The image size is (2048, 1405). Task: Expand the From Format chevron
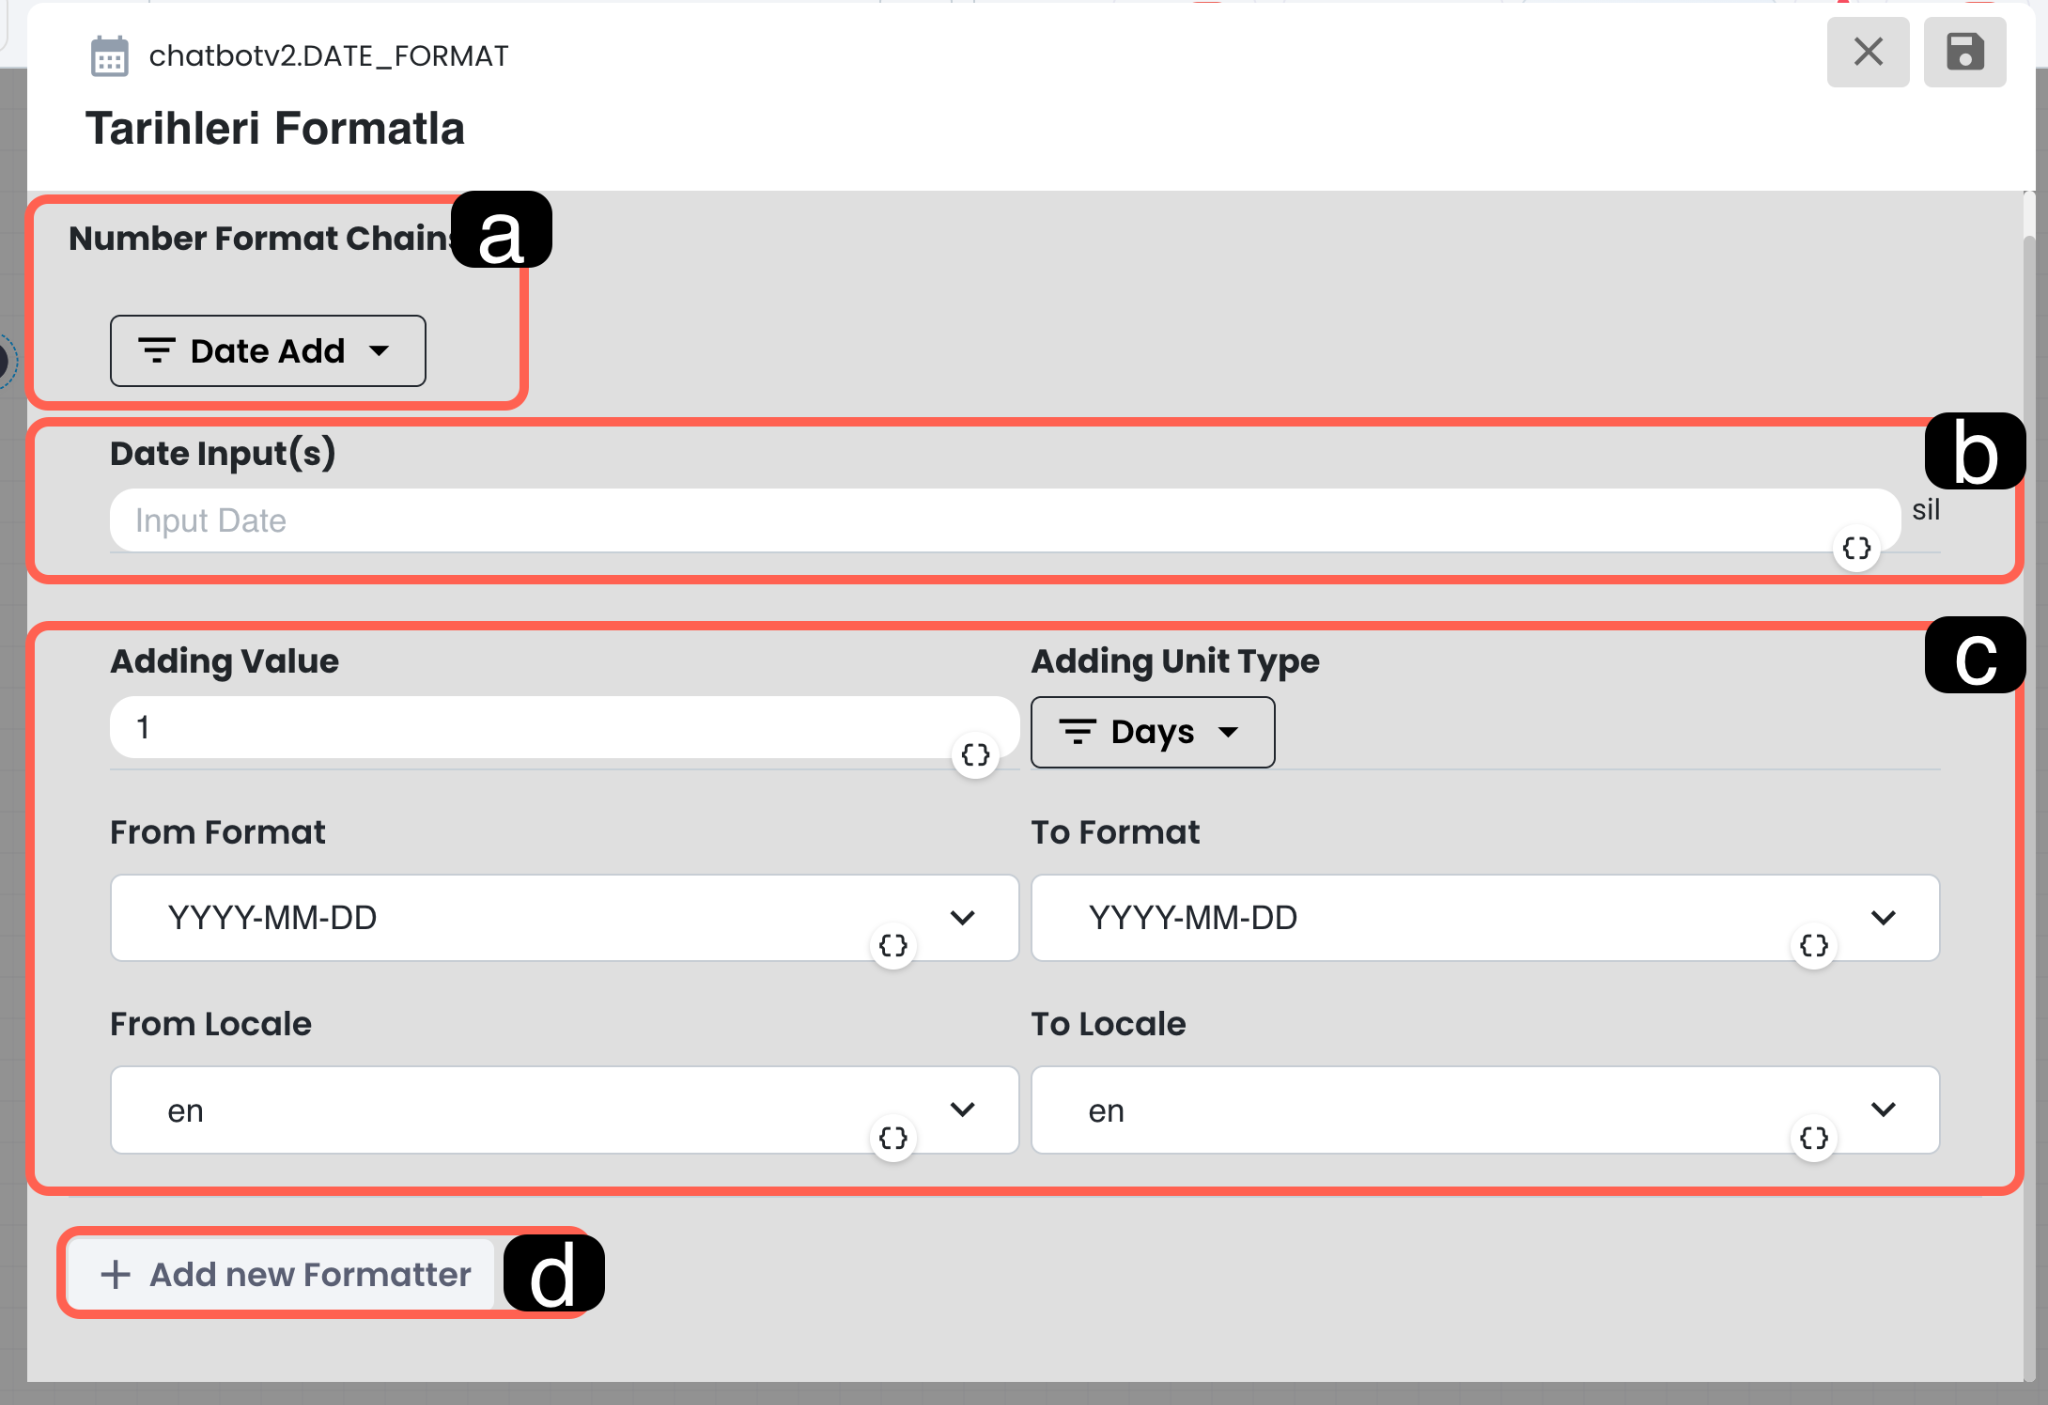pos(962,918)
